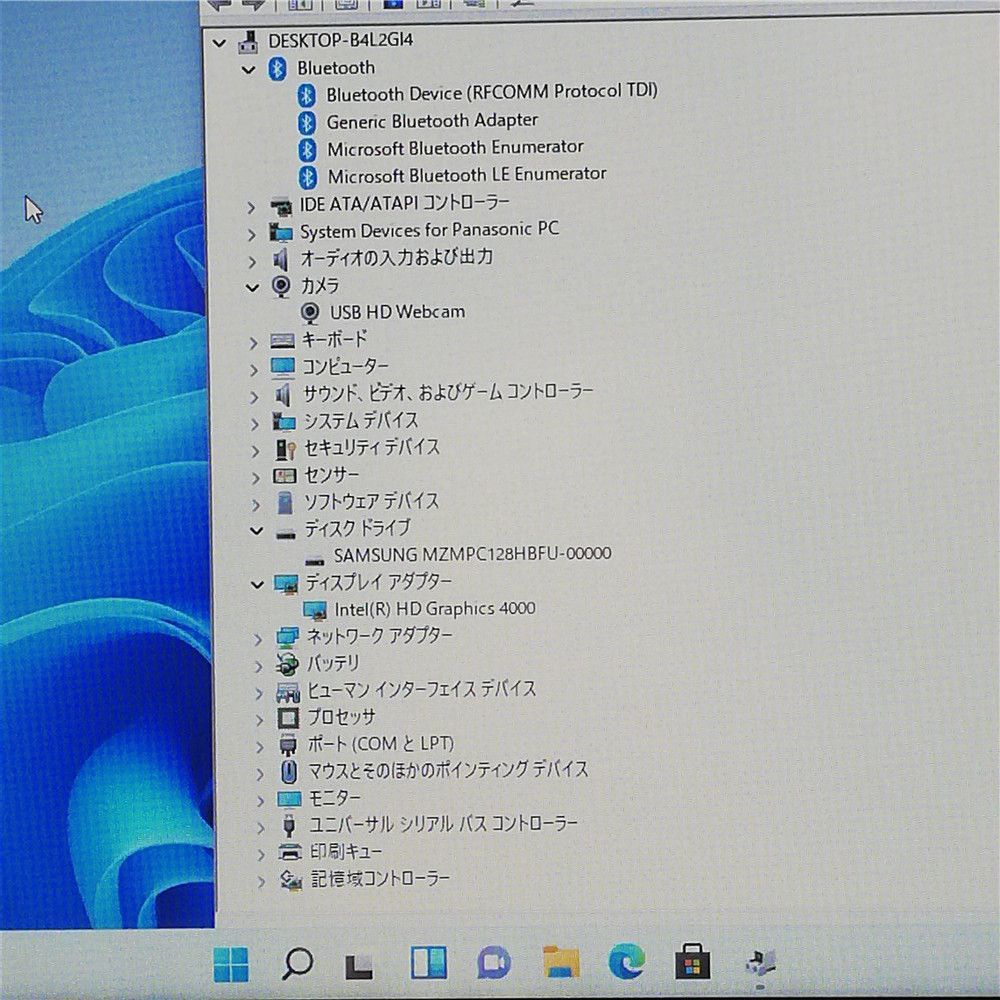Click the ソフトウェア デバイス icon
Viewport: 1000px width, 1000px height.
pyautogui.click(x=285, y=503)
